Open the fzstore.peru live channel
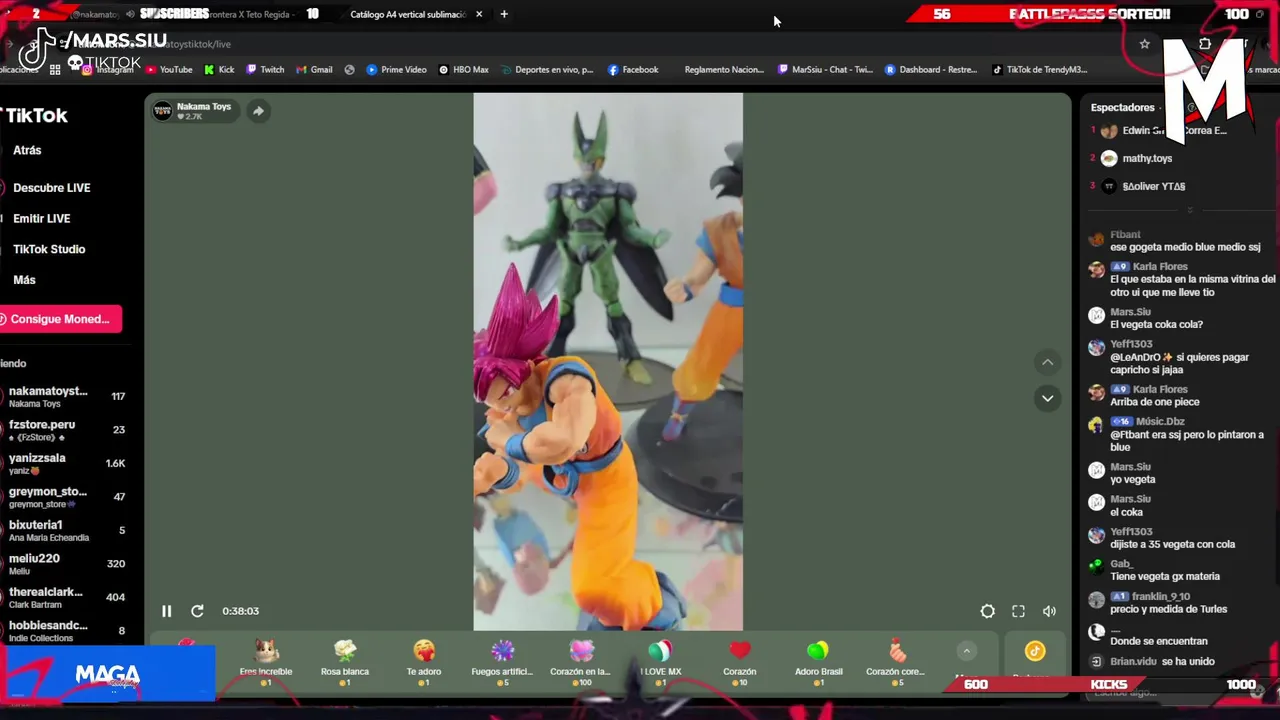Screen dimensions: 1280x720 point(66,430)
